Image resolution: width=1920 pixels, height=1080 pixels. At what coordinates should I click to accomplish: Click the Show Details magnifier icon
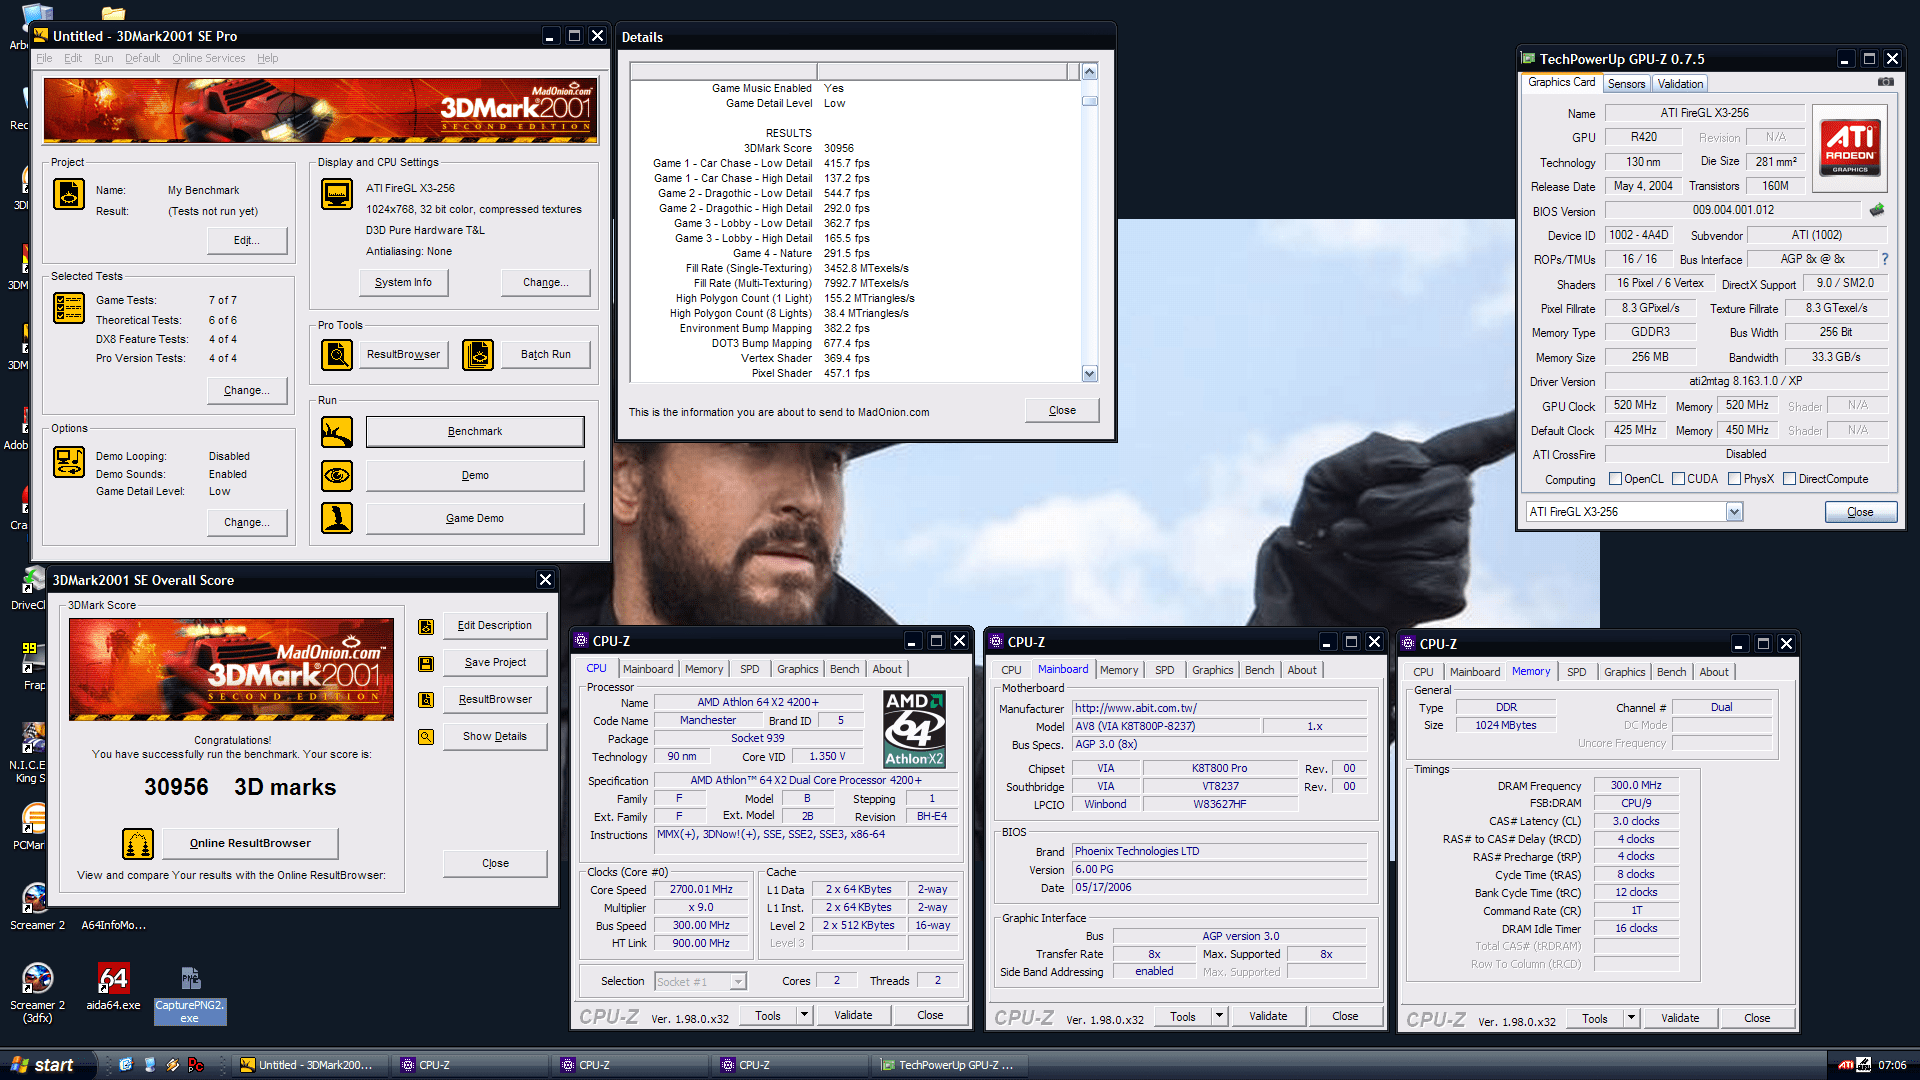[x=426, y=737]
